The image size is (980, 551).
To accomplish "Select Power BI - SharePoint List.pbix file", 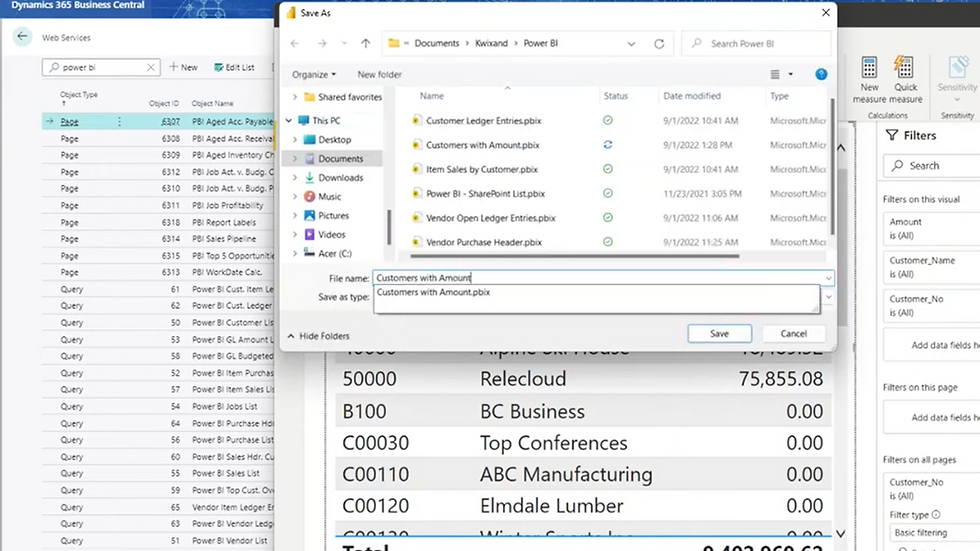I will [x=485, y=194].
